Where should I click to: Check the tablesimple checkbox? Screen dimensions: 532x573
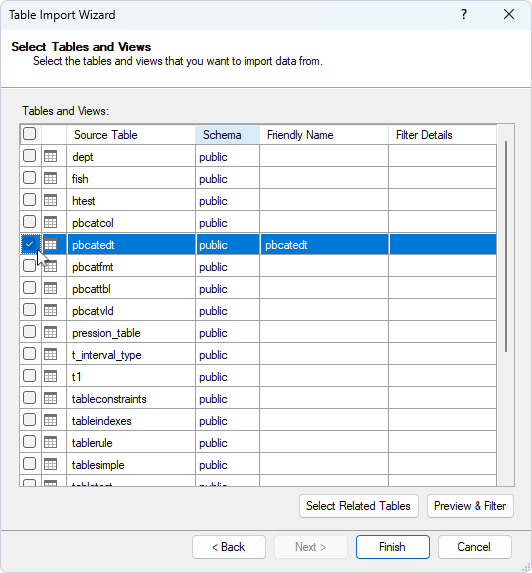point(30,463)
